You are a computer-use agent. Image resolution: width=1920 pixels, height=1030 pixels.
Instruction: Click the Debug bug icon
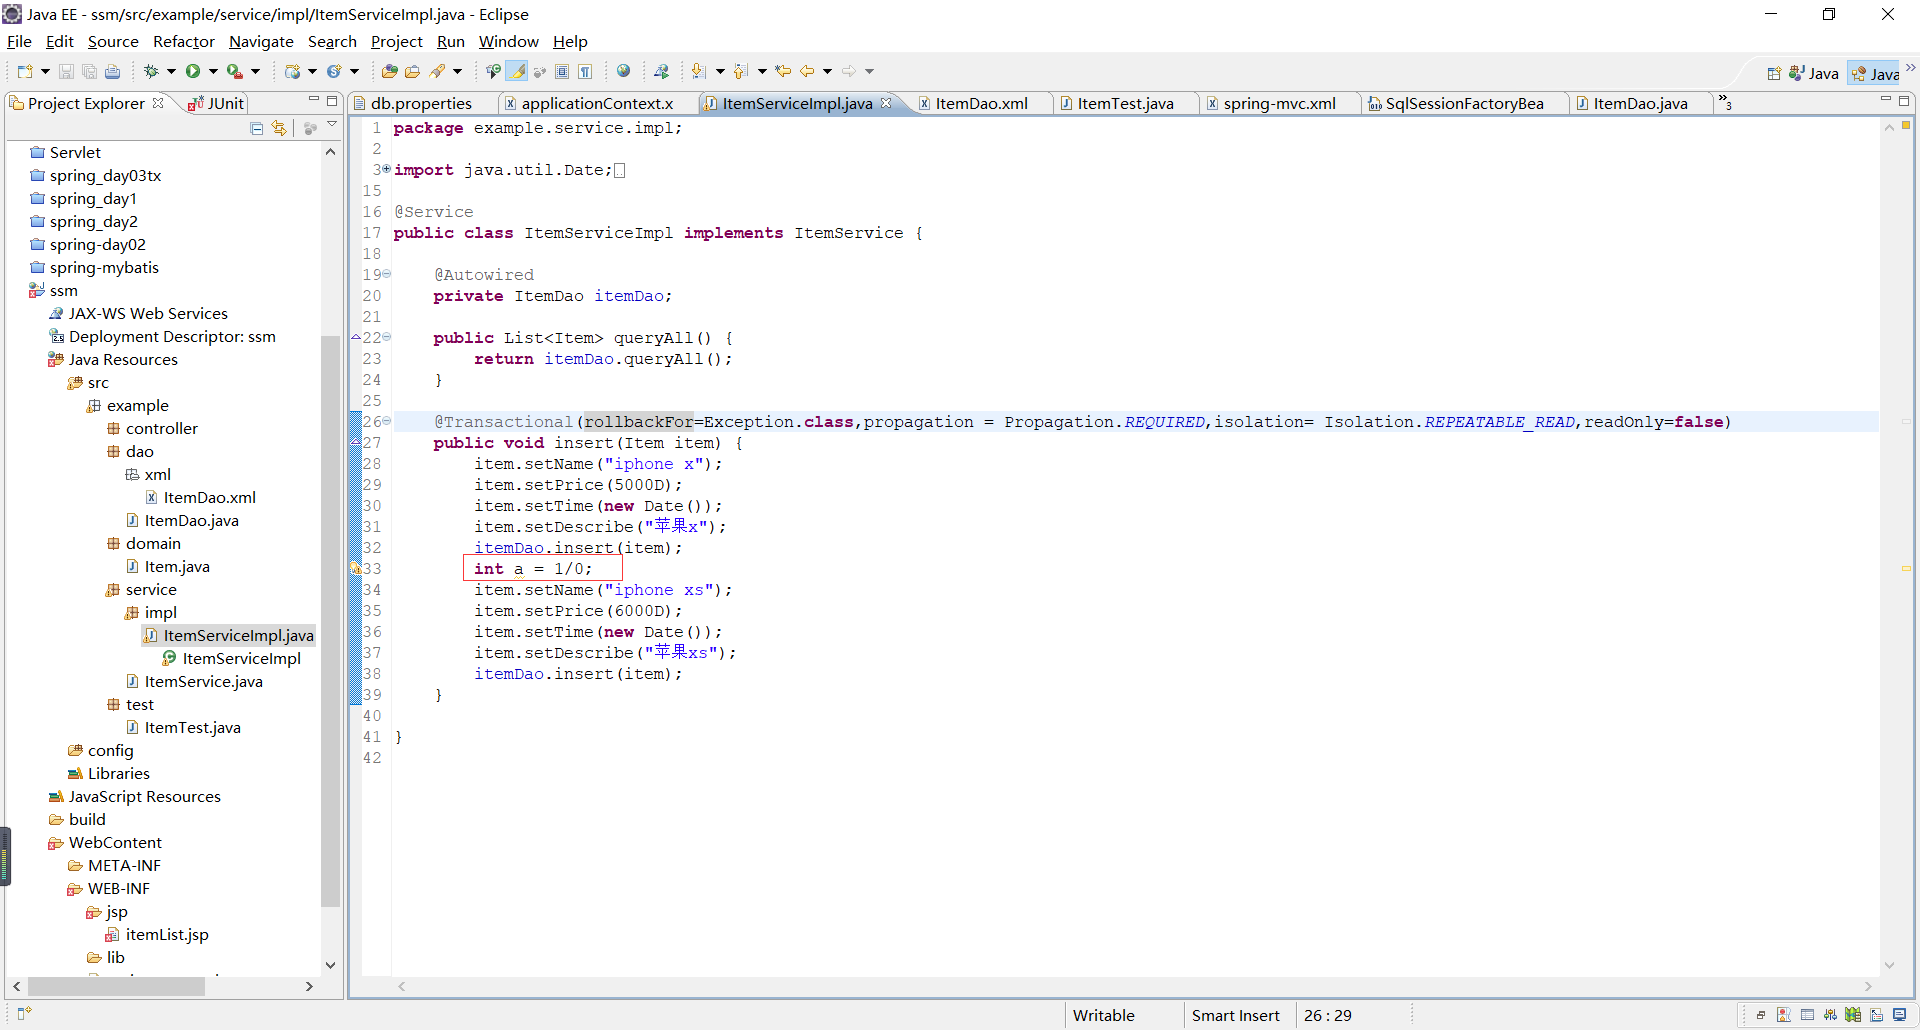(152, 71)
